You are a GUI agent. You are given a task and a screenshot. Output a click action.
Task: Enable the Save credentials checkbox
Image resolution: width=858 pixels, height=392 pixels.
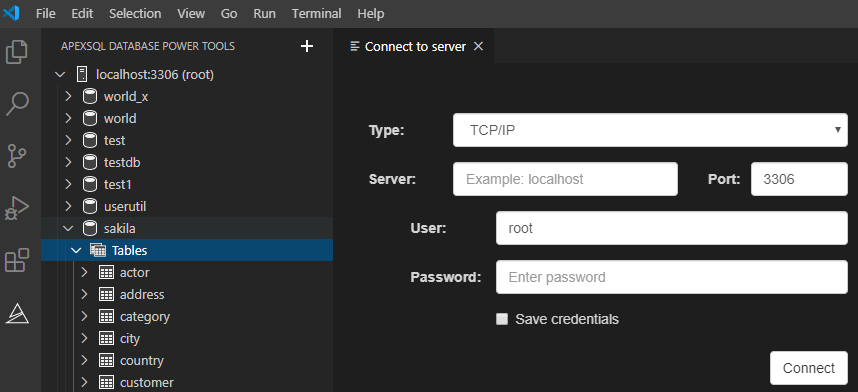pyautogui.click(x=502, y=319)
